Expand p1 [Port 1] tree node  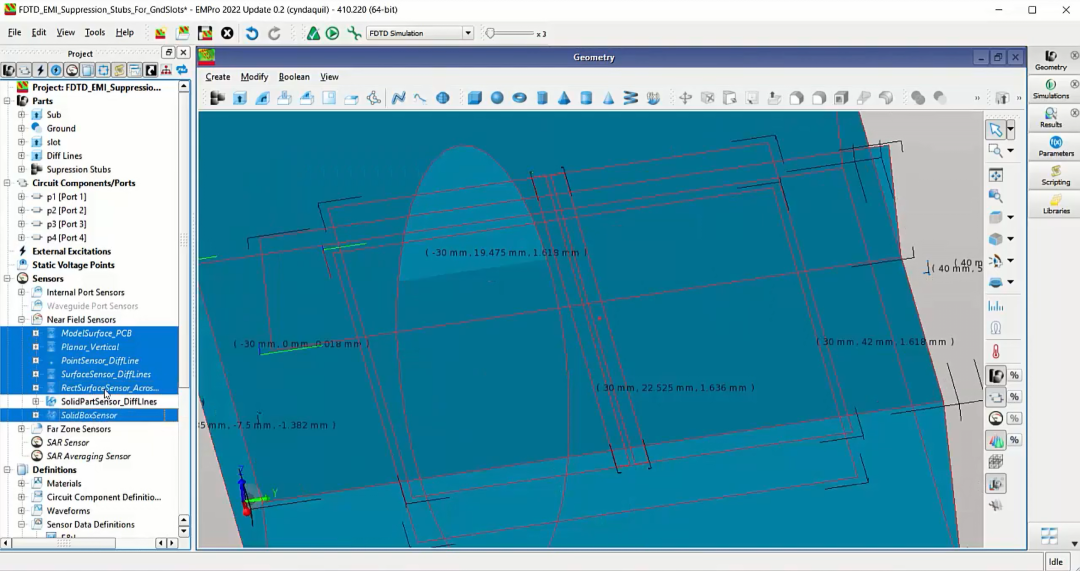[21, 196]
